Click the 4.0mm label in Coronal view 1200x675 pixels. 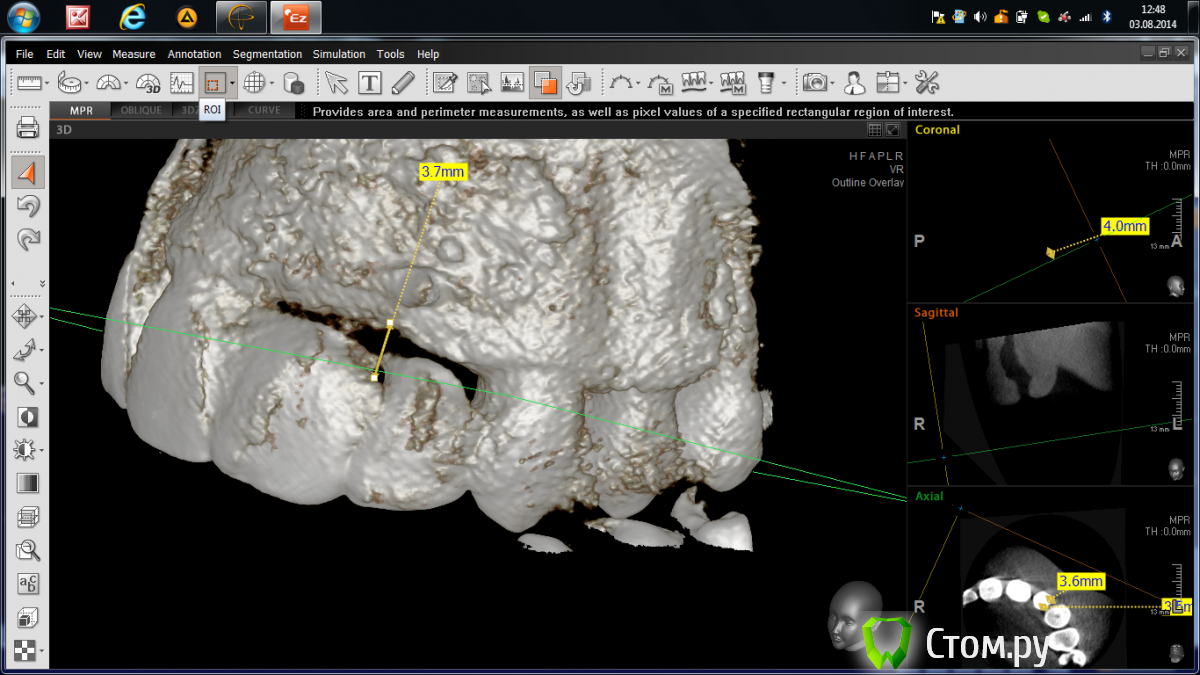[x=1124, y=227]
